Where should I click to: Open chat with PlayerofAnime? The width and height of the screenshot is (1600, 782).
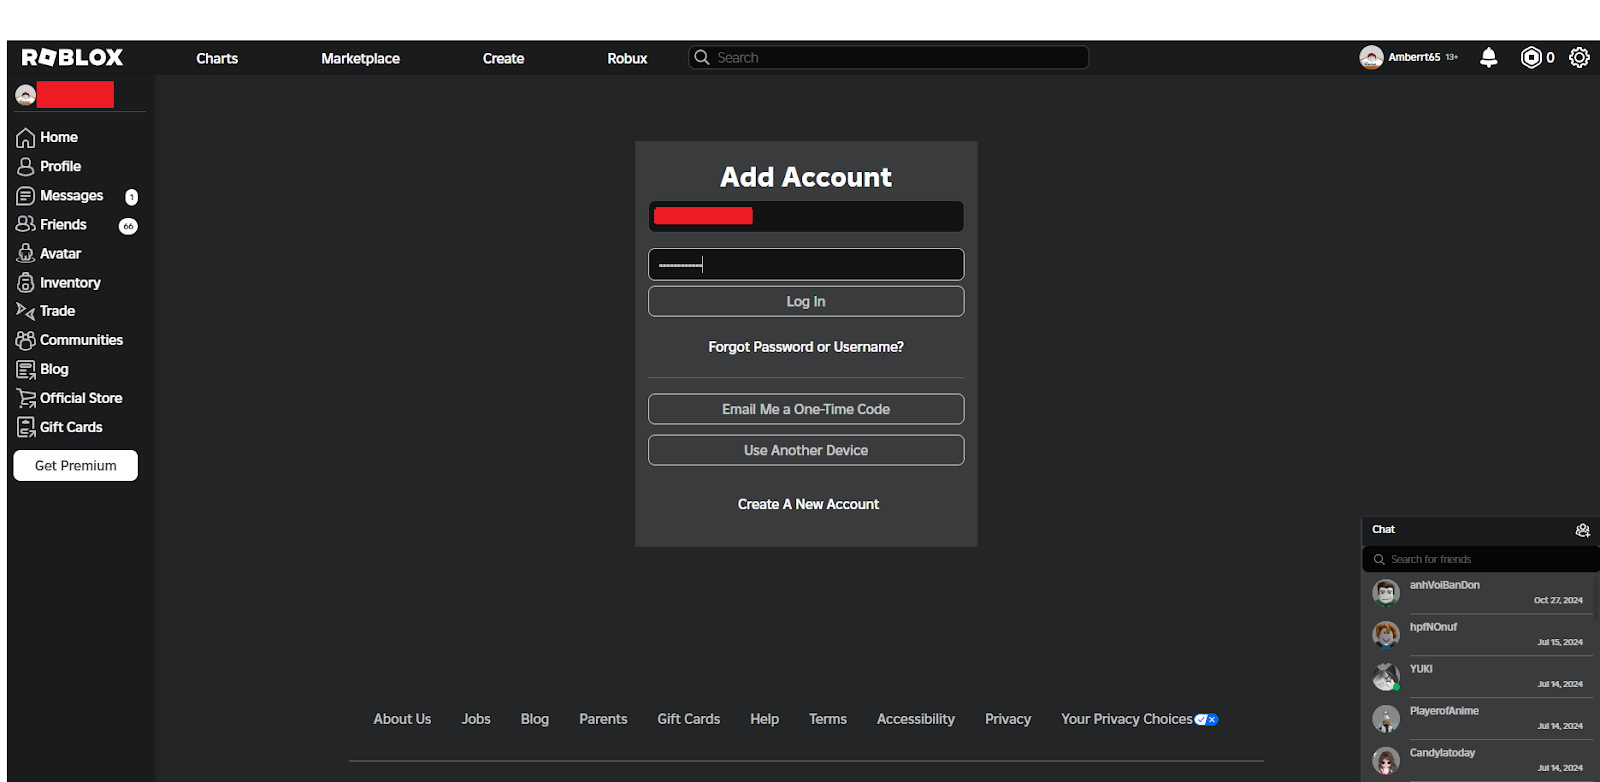1480,719
